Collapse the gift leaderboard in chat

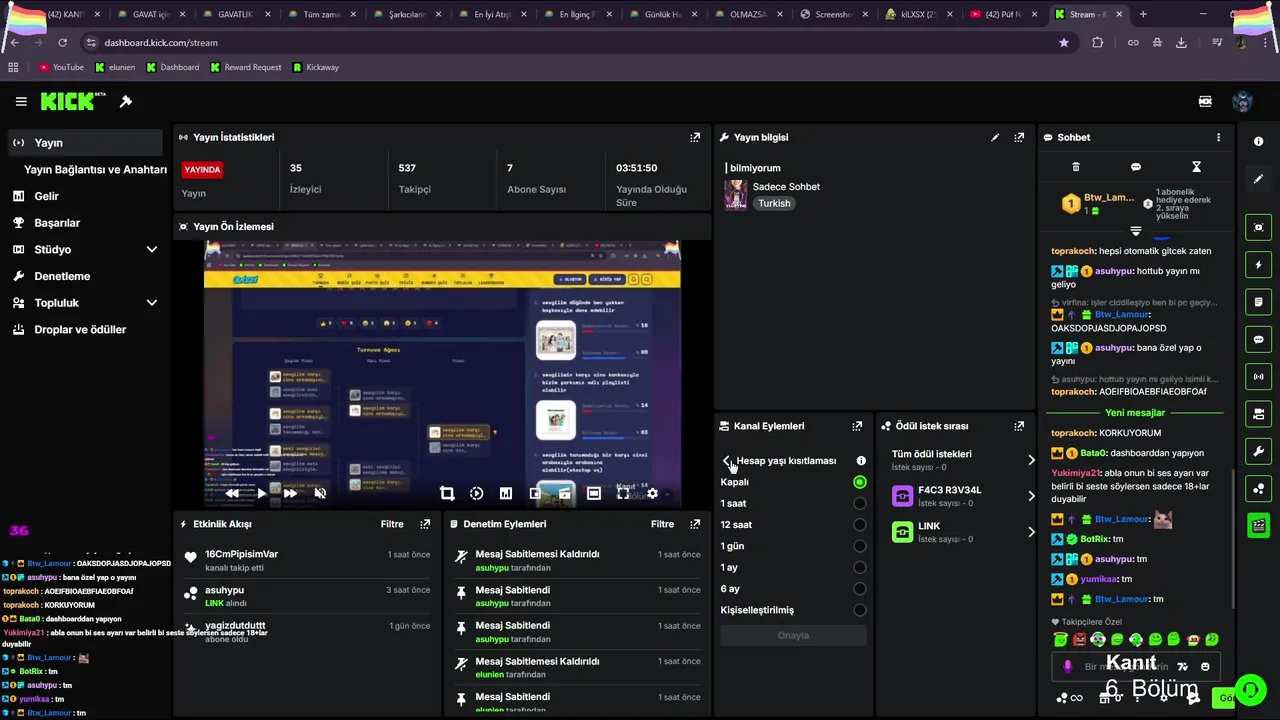click(1135, 231)
